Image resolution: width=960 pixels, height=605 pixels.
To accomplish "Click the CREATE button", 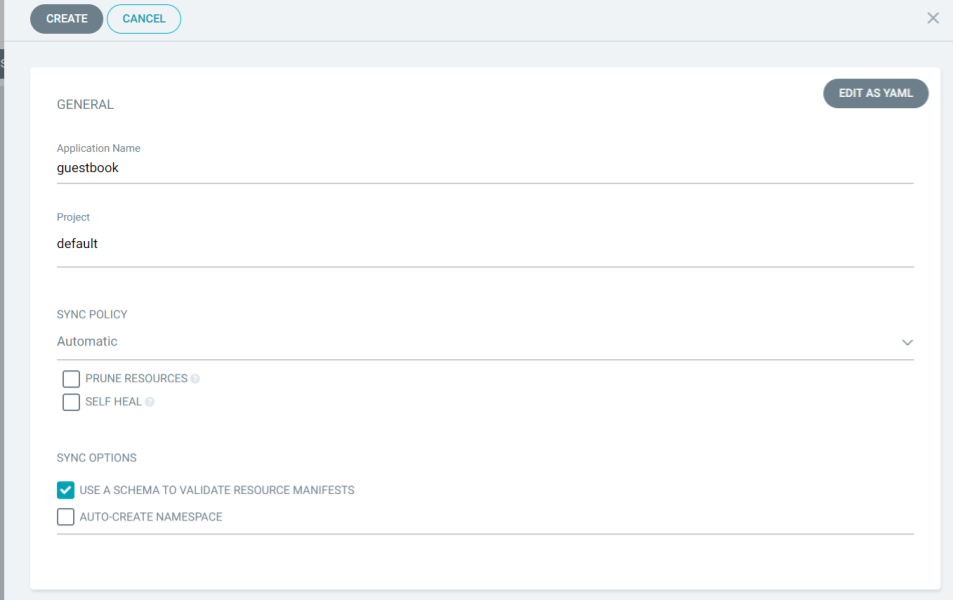I will coord(66,19).
